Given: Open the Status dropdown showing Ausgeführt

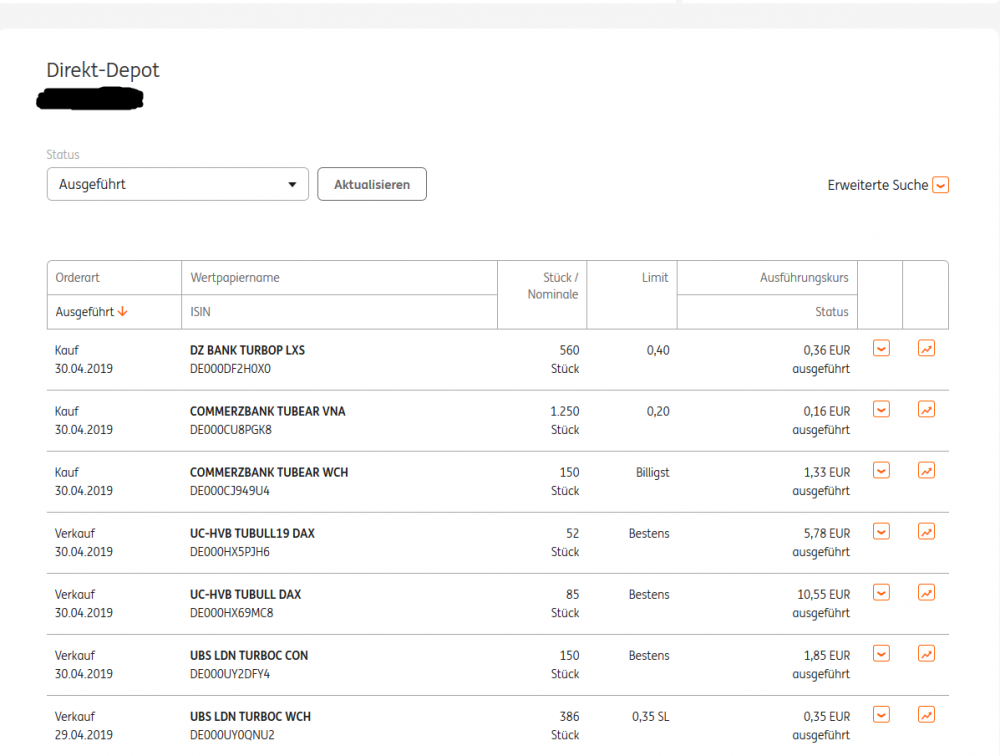Looking at the screenshot, I should pyautogui.click(x=177, y=184).
